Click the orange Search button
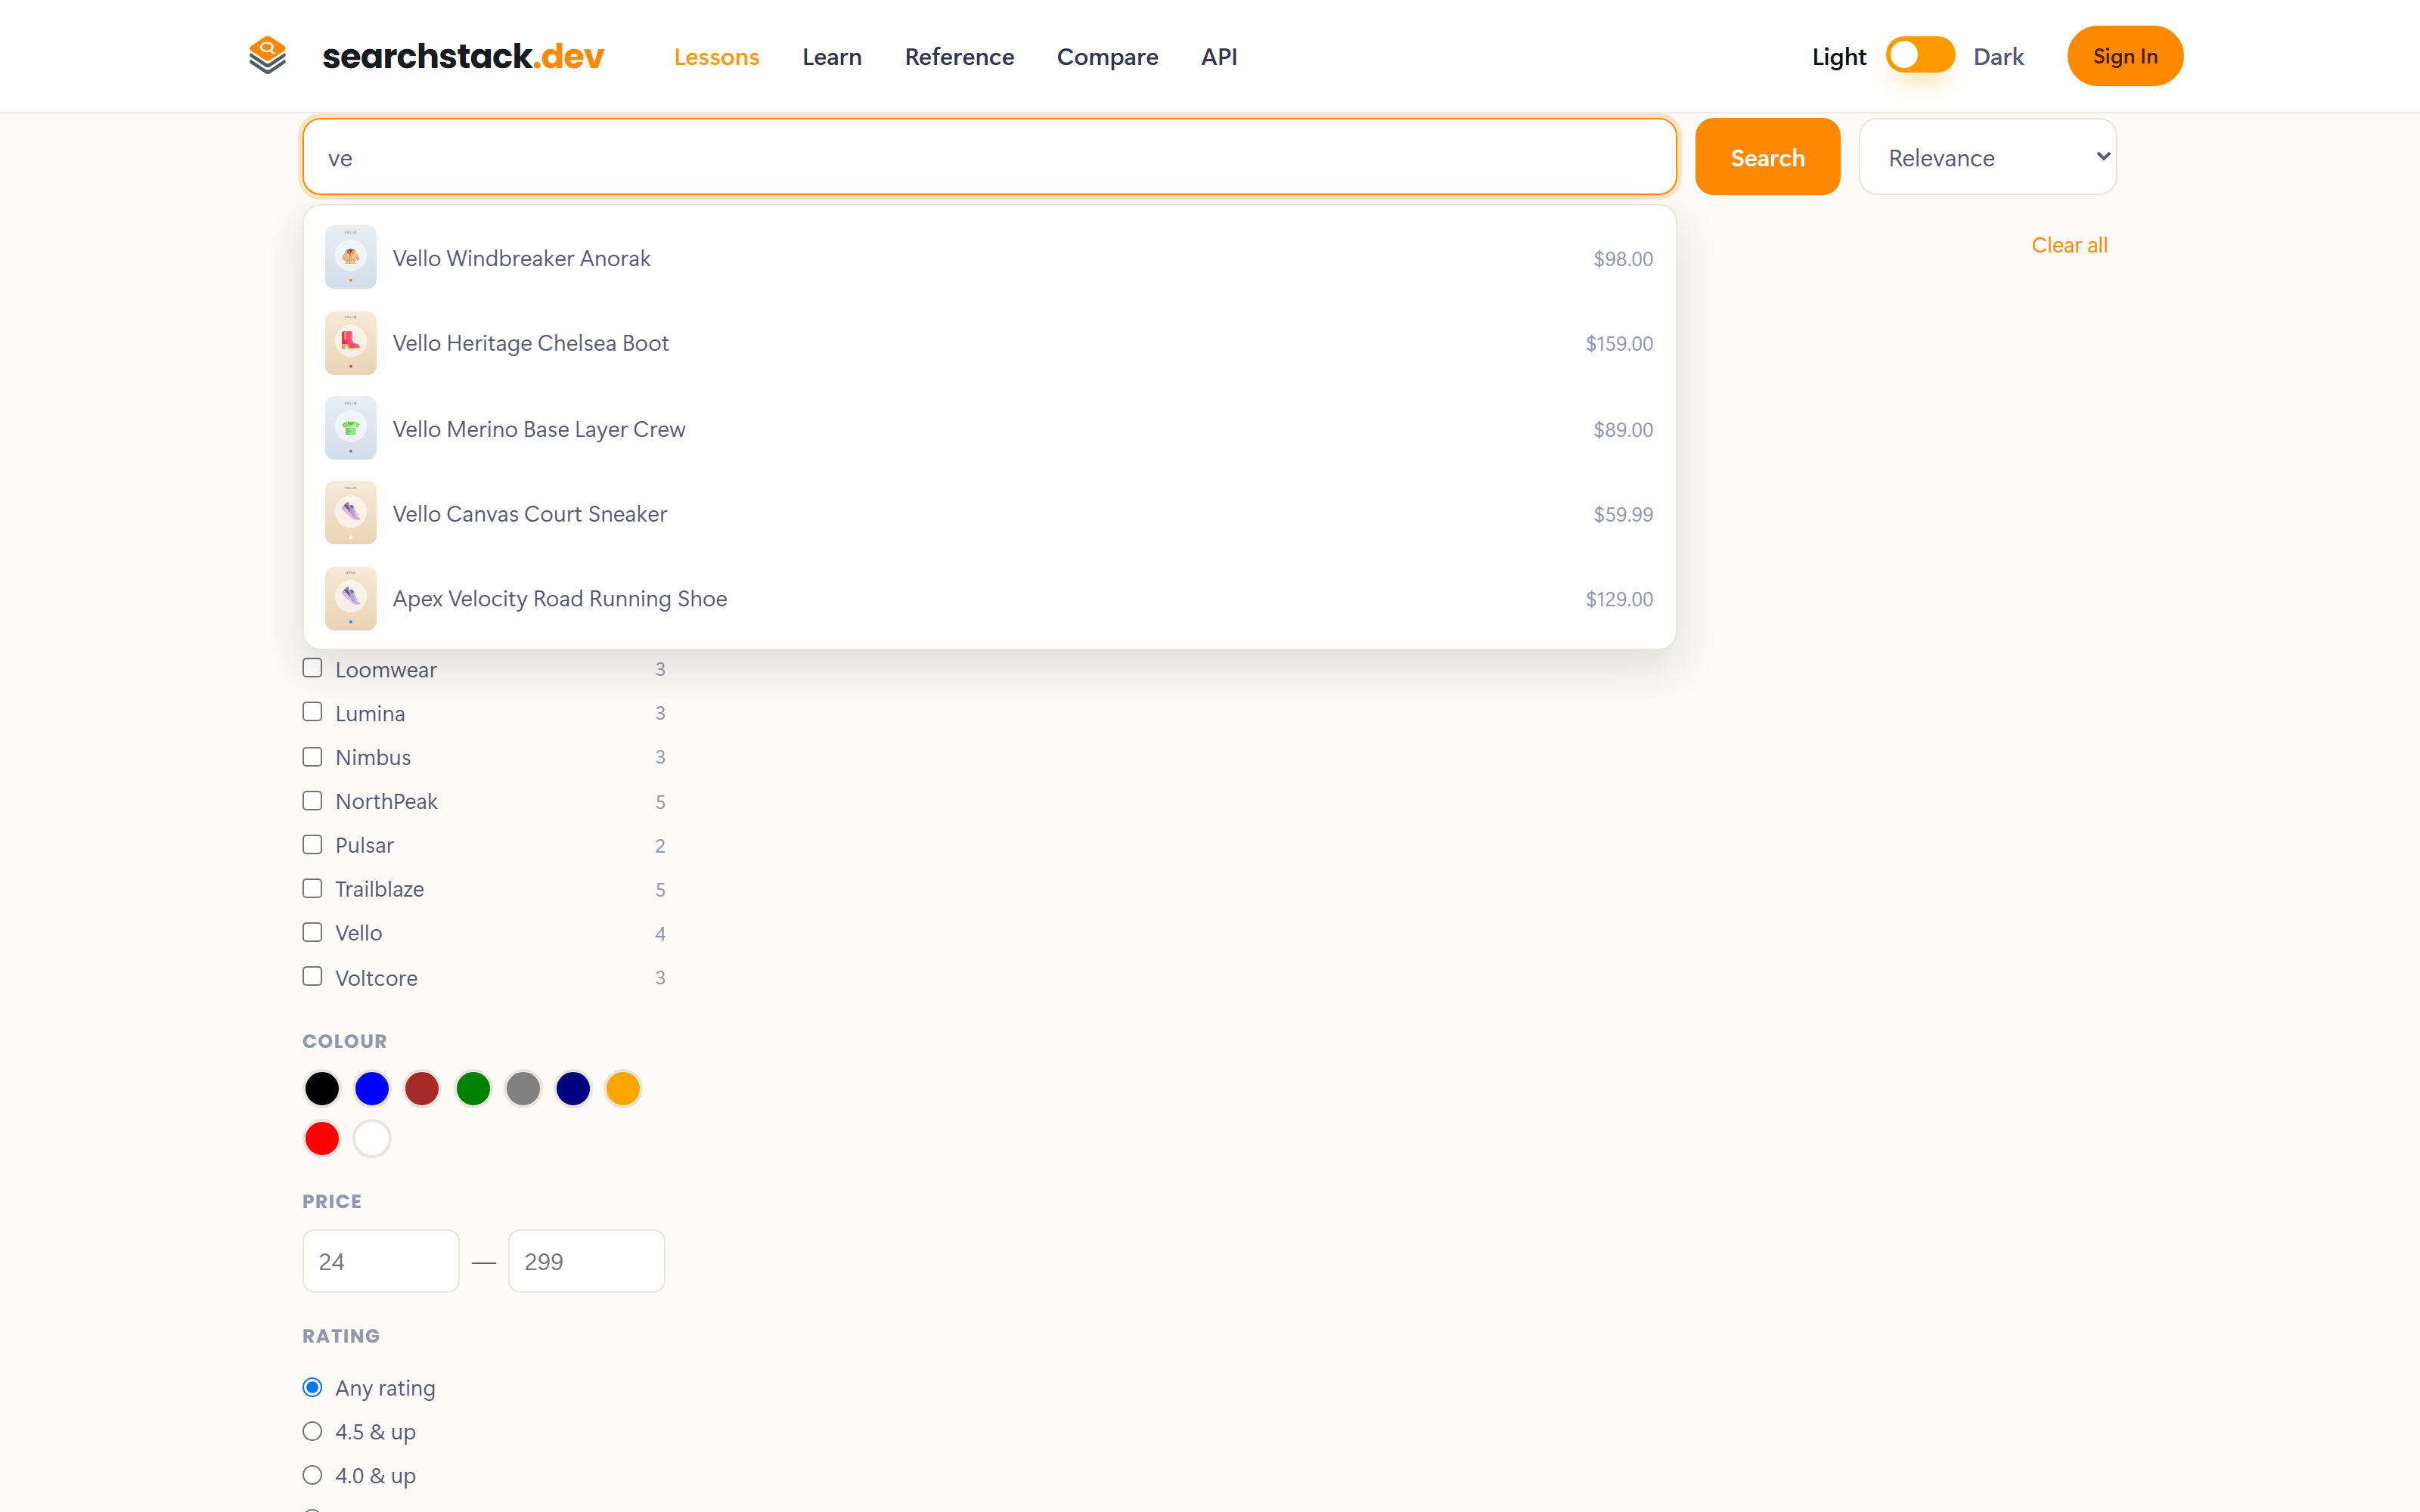This screenshot has height=1512, width=2420. coord(1767,157)
